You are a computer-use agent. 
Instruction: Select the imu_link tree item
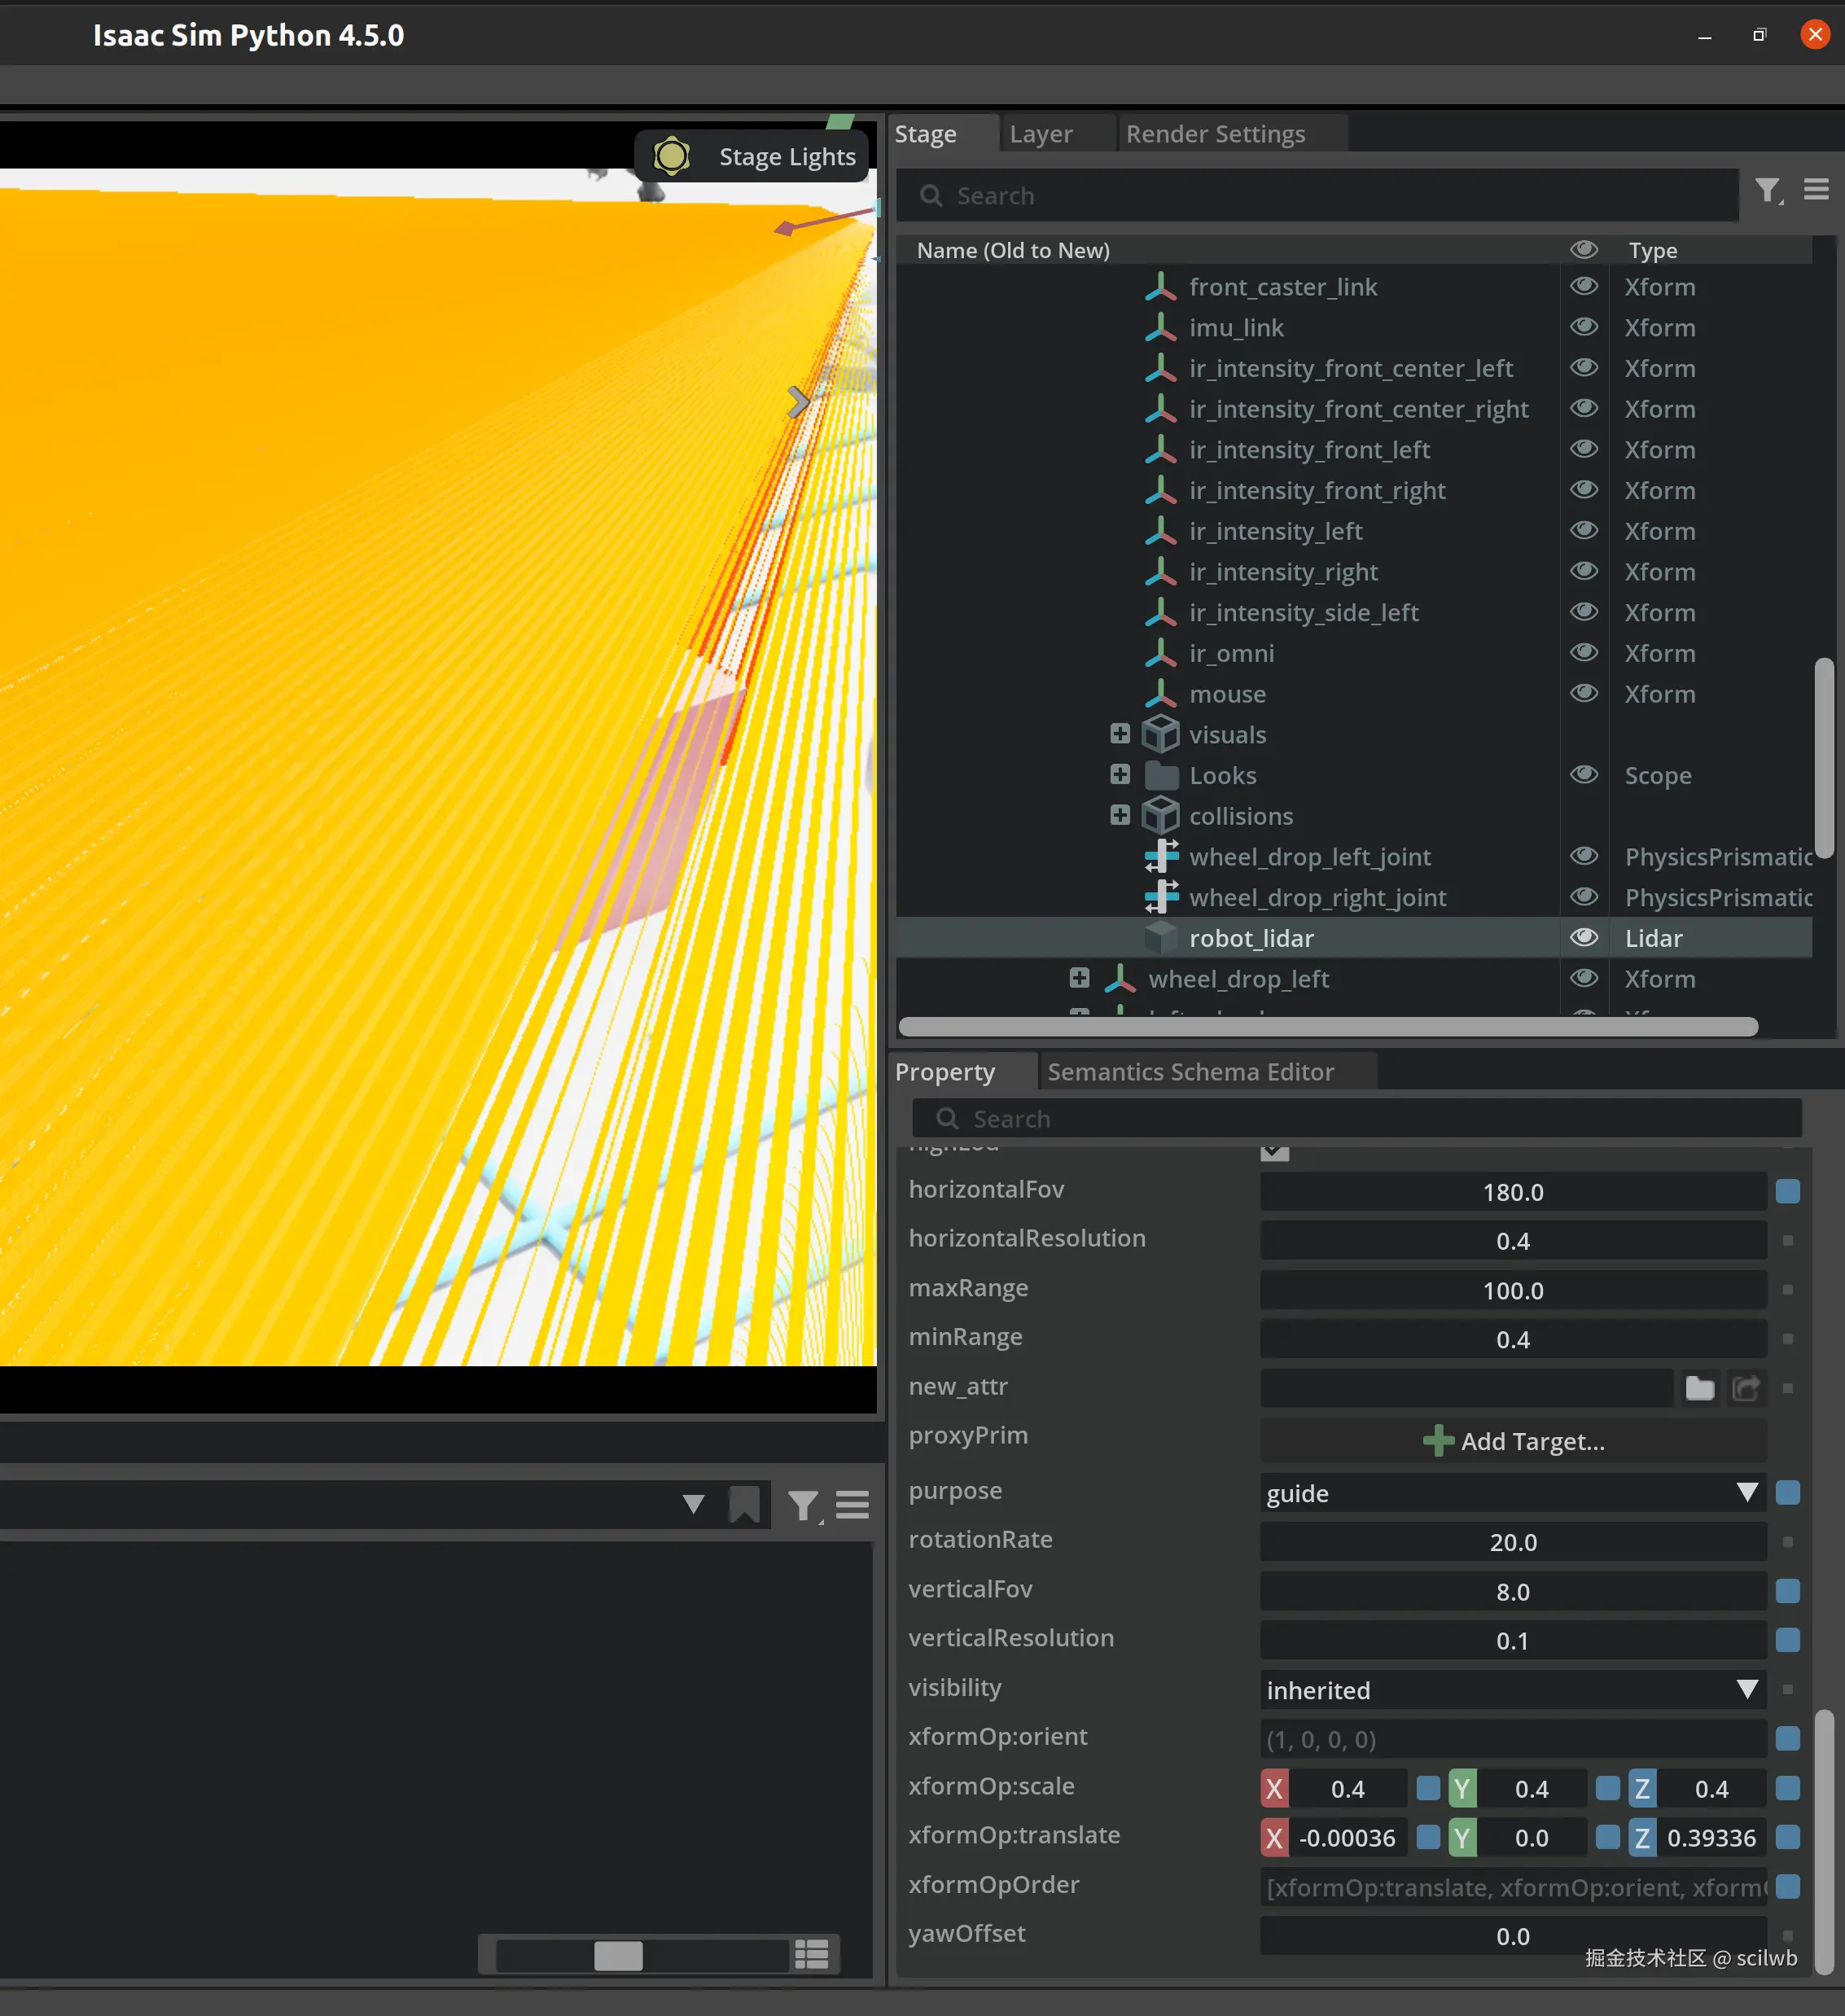click(x=1236, y=328)
